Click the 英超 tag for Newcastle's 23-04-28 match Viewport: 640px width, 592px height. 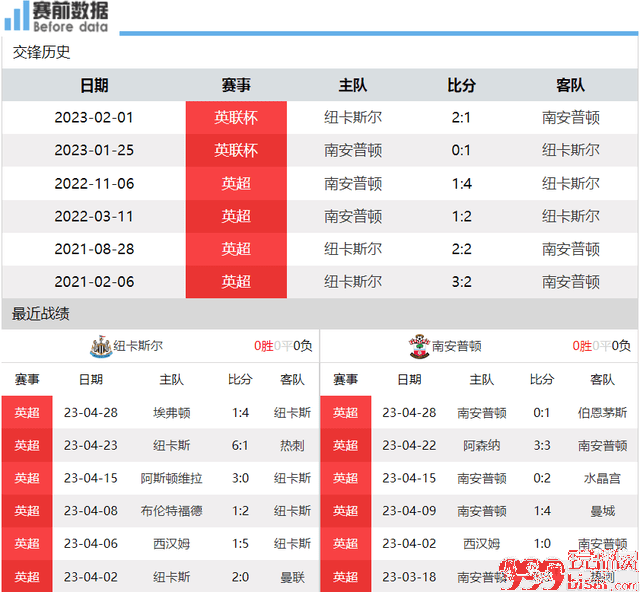pos(27,413)
